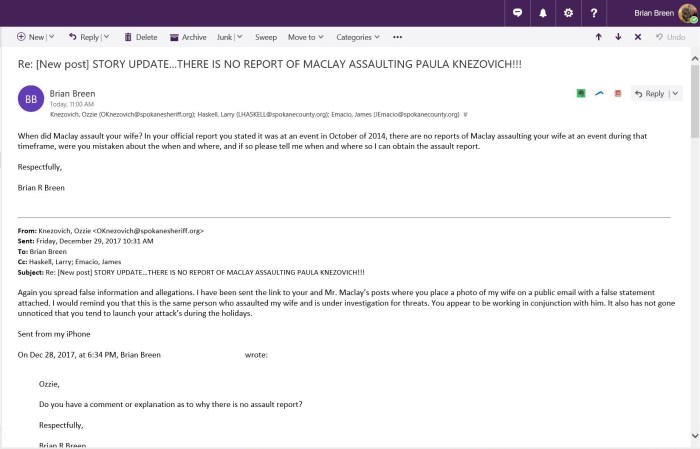
Task: Archive this email
Action: coord(188,37)
